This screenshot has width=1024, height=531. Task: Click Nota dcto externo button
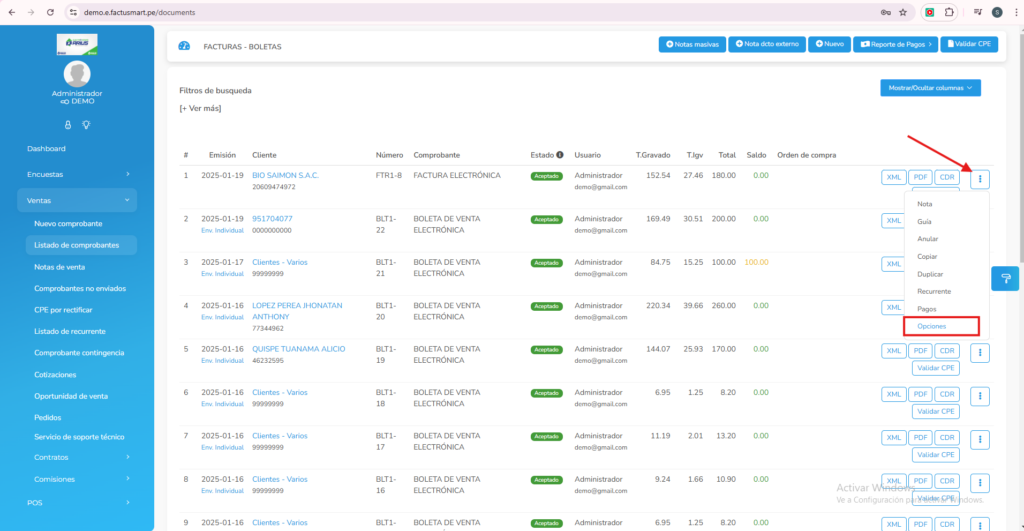767,44
